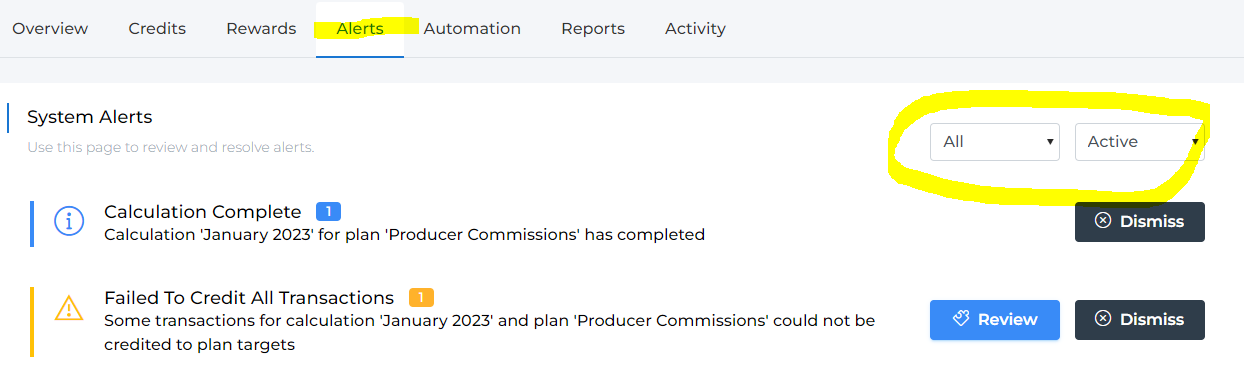Image resolution: width=1244 pixels, height=381 pixels.
Task: Click the yellow warning triangle icon
Action: point(68,307)
